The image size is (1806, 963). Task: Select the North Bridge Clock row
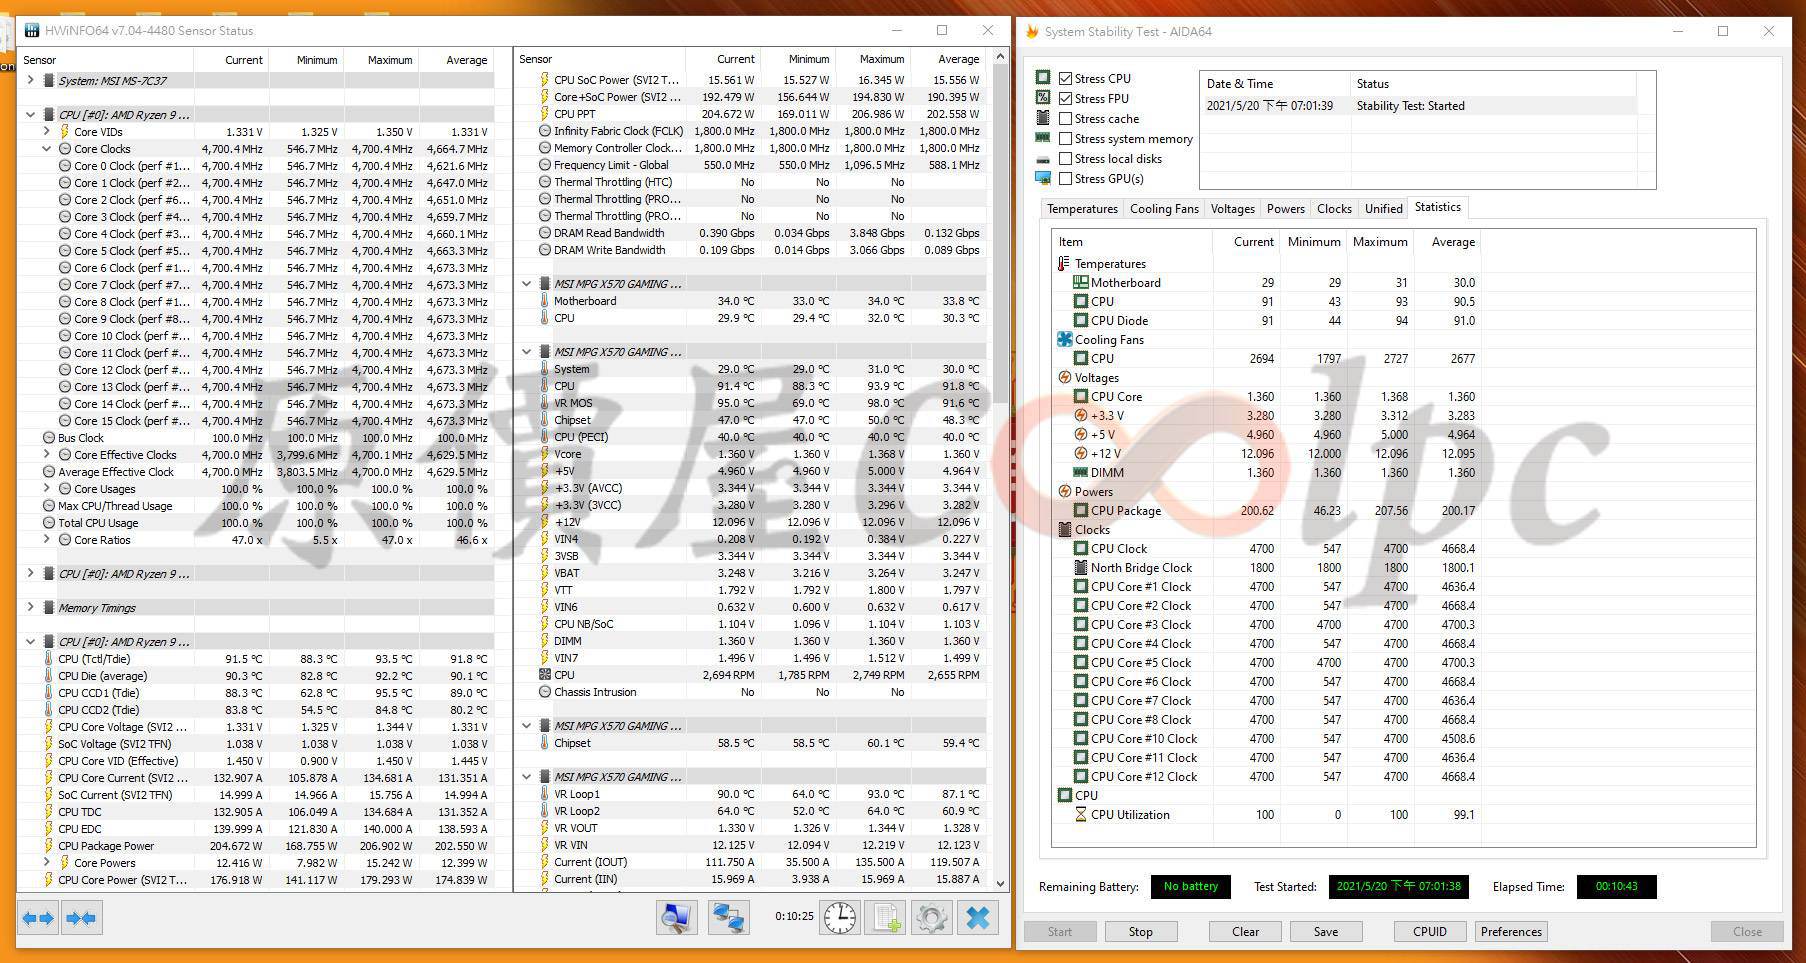click(x=1266, y=568)
